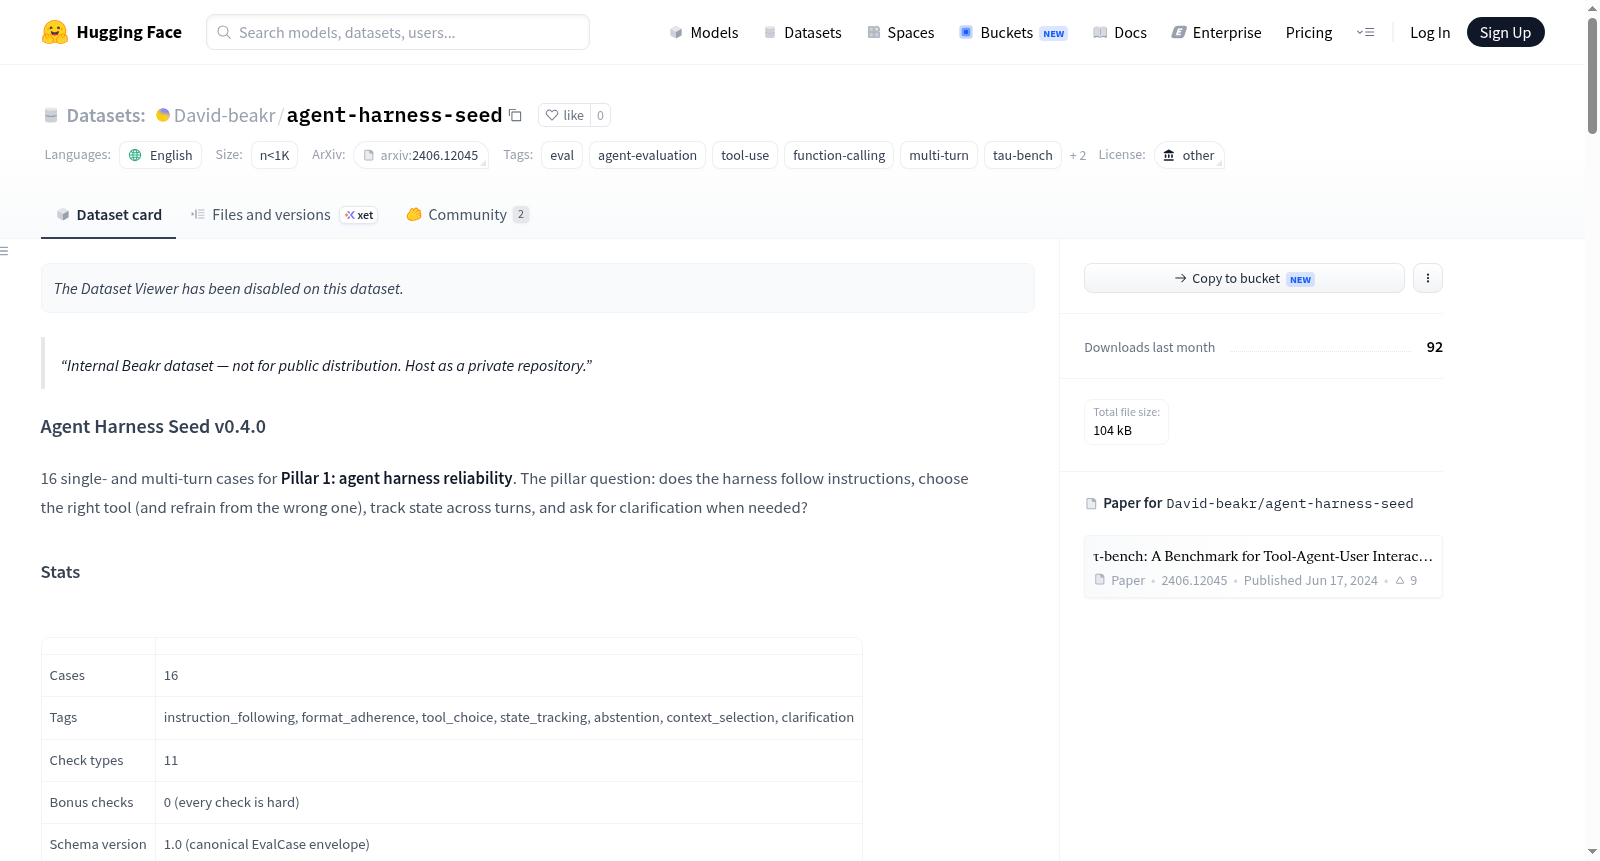1600x861 pixels.
Task: Like this dataset
Action: point(564,115)
